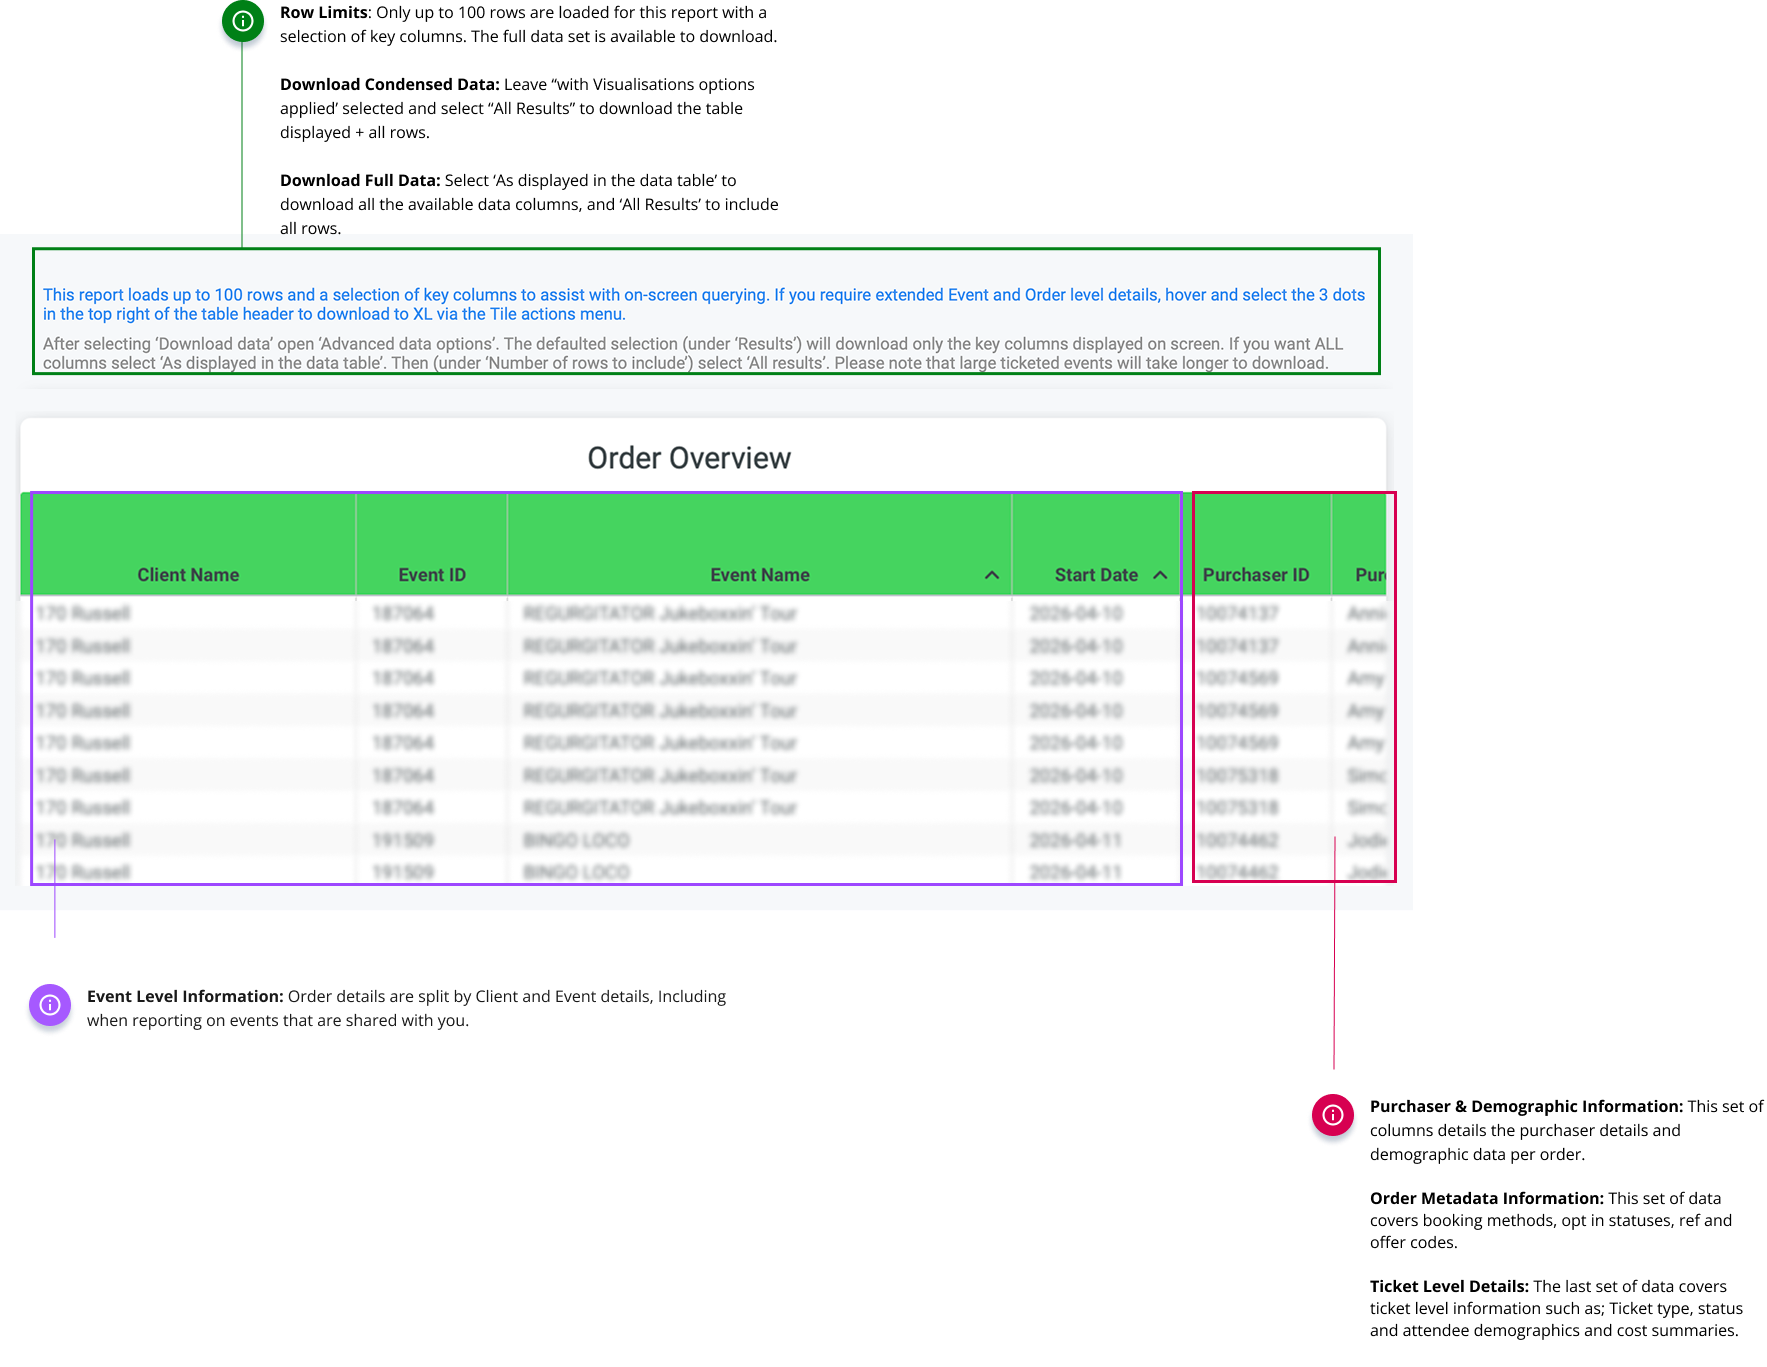Click the 'Ticket Level Details' heading
This screenshot has height=1367, width=1767.
click(1449, 1286)
